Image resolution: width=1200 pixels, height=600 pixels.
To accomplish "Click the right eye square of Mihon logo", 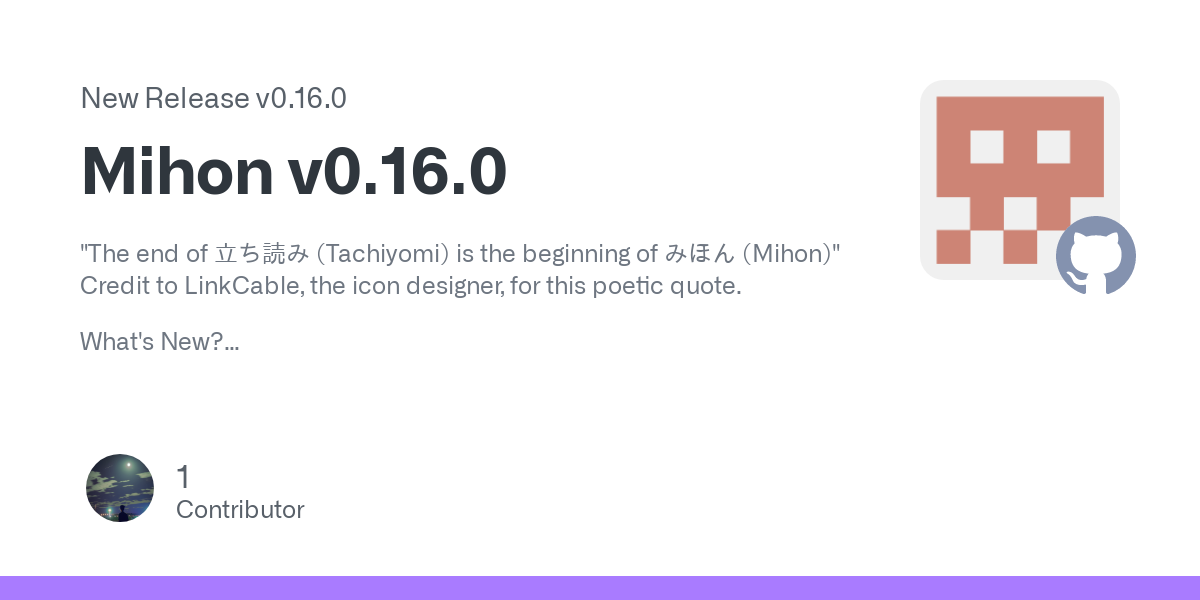I will (x=1053, y=147).
